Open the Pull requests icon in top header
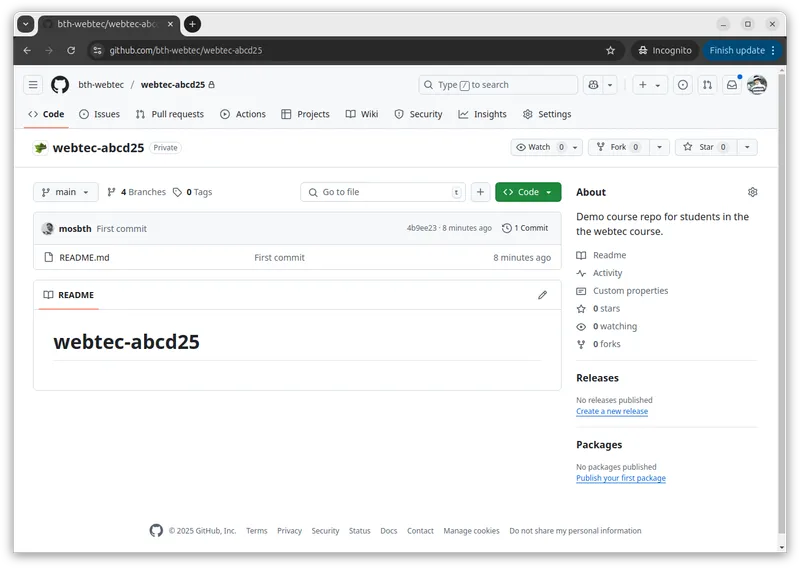The height and width of the screenshot is (568, 800). pyautogui.click(x=707, y=85)
